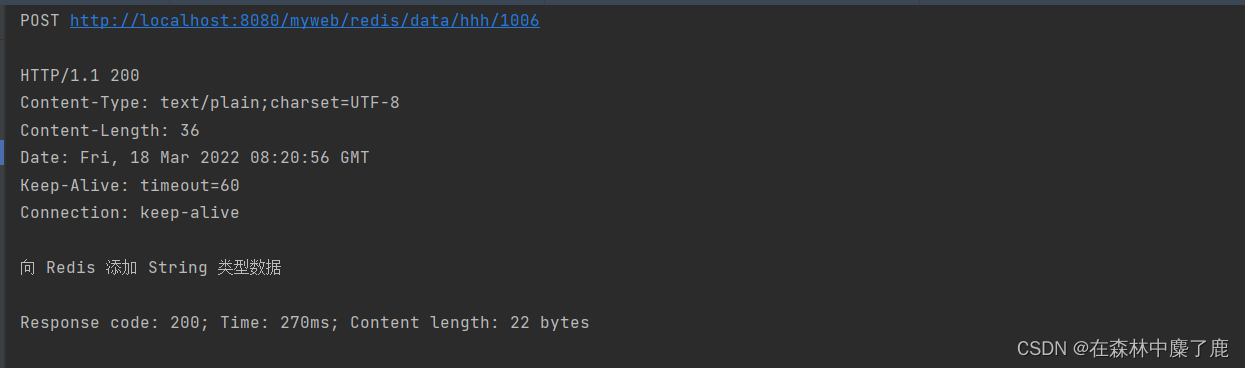Click the Content-Type header line
Viewport: 1245px width, 368px height.
pos(210,103)
